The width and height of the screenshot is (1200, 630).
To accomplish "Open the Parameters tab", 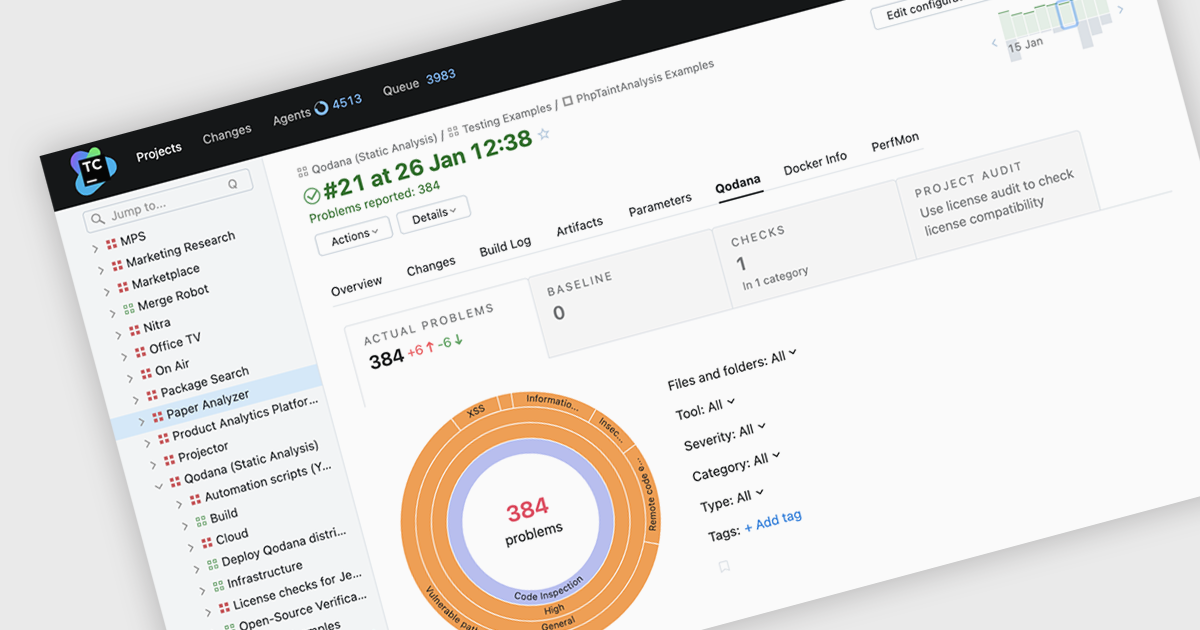I will click(660, 205).
